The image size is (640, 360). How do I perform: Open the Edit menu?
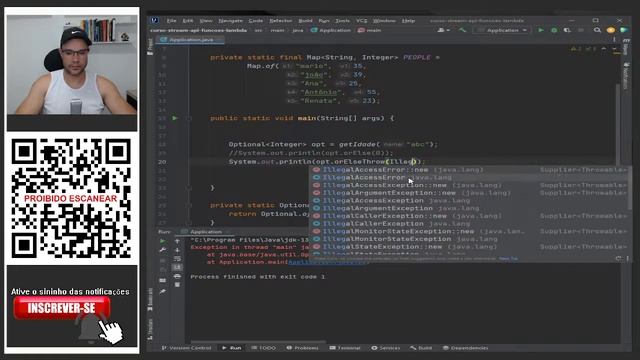(x=188, y=20)
